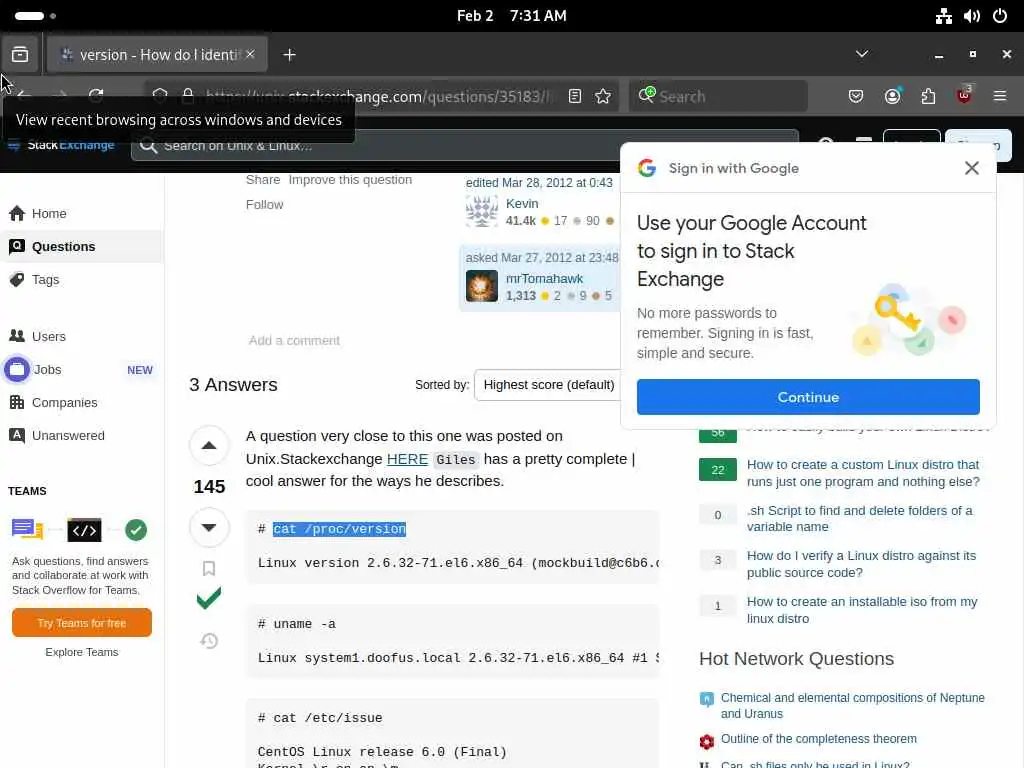Image resolution: width=1024 pixels, height=768 pixels.
Task: Open the Firefox hamburger menu
Action: point(1000,97)
